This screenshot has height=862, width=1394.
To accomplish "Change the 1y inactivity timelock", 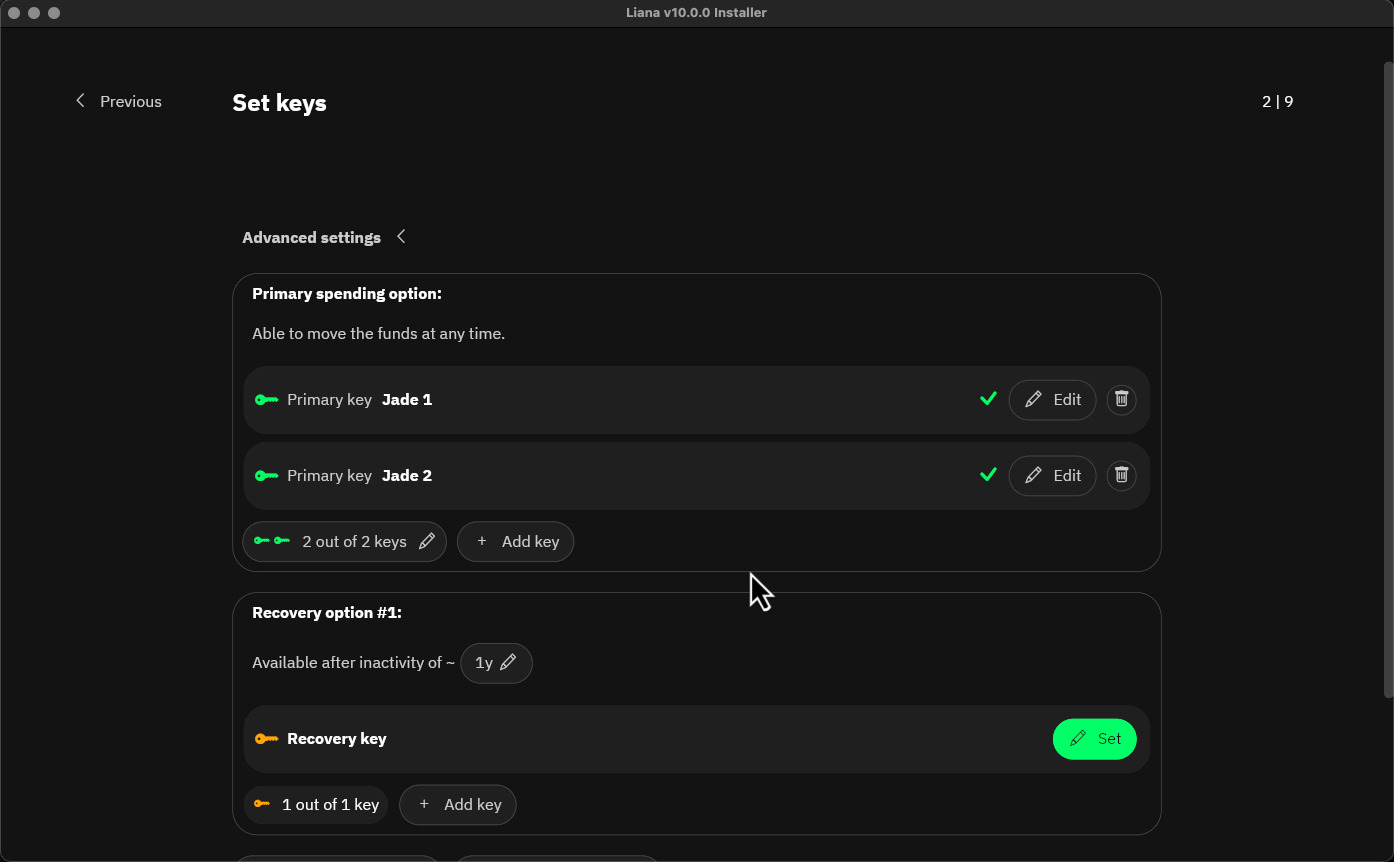I will (496, 662).
